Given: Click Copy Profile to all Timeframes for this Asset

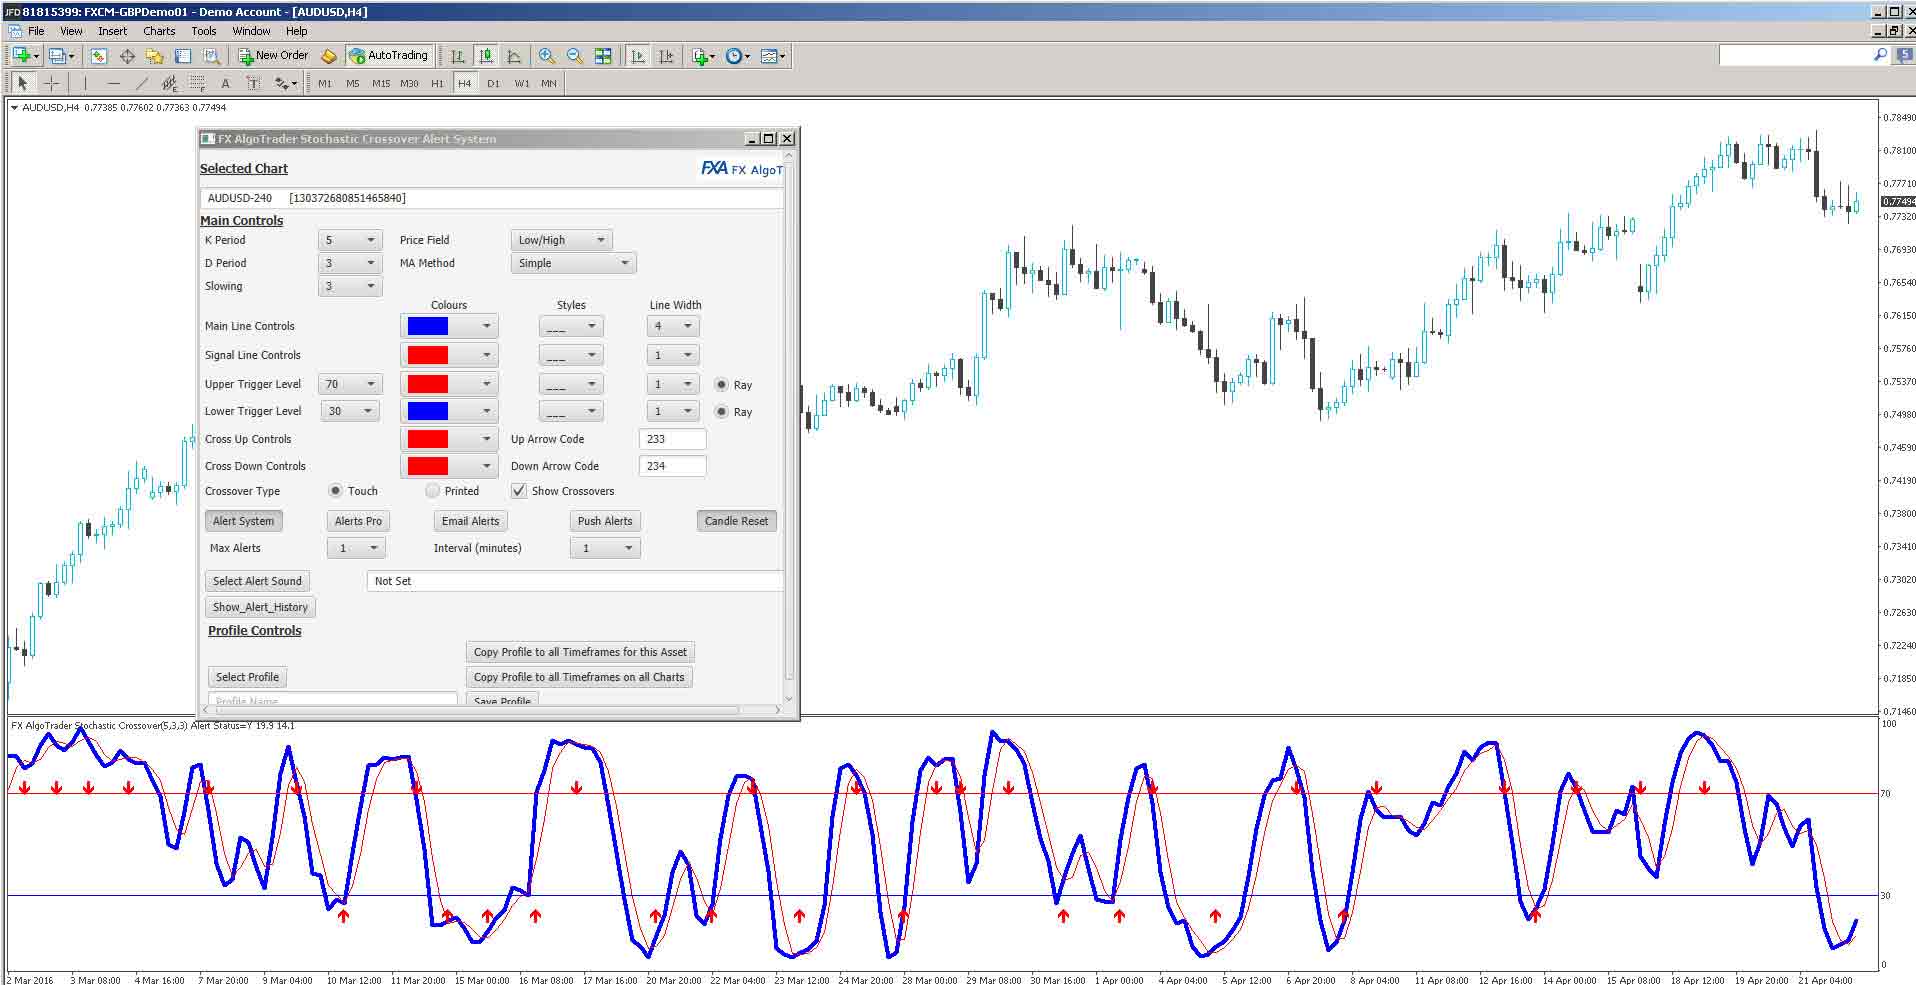Looking at the screenshot, I should point(580,651).
